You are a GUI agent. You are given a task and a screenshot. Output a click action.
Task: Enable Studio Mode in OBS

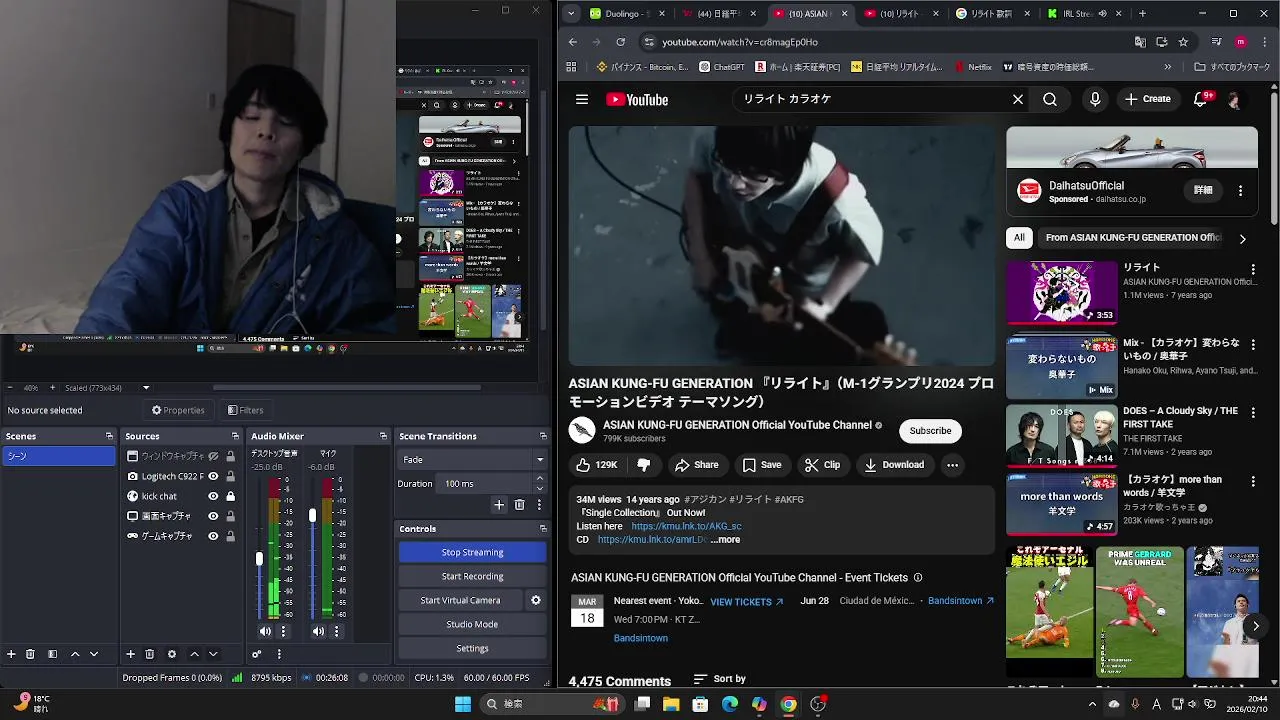click(x=472, y=624)
